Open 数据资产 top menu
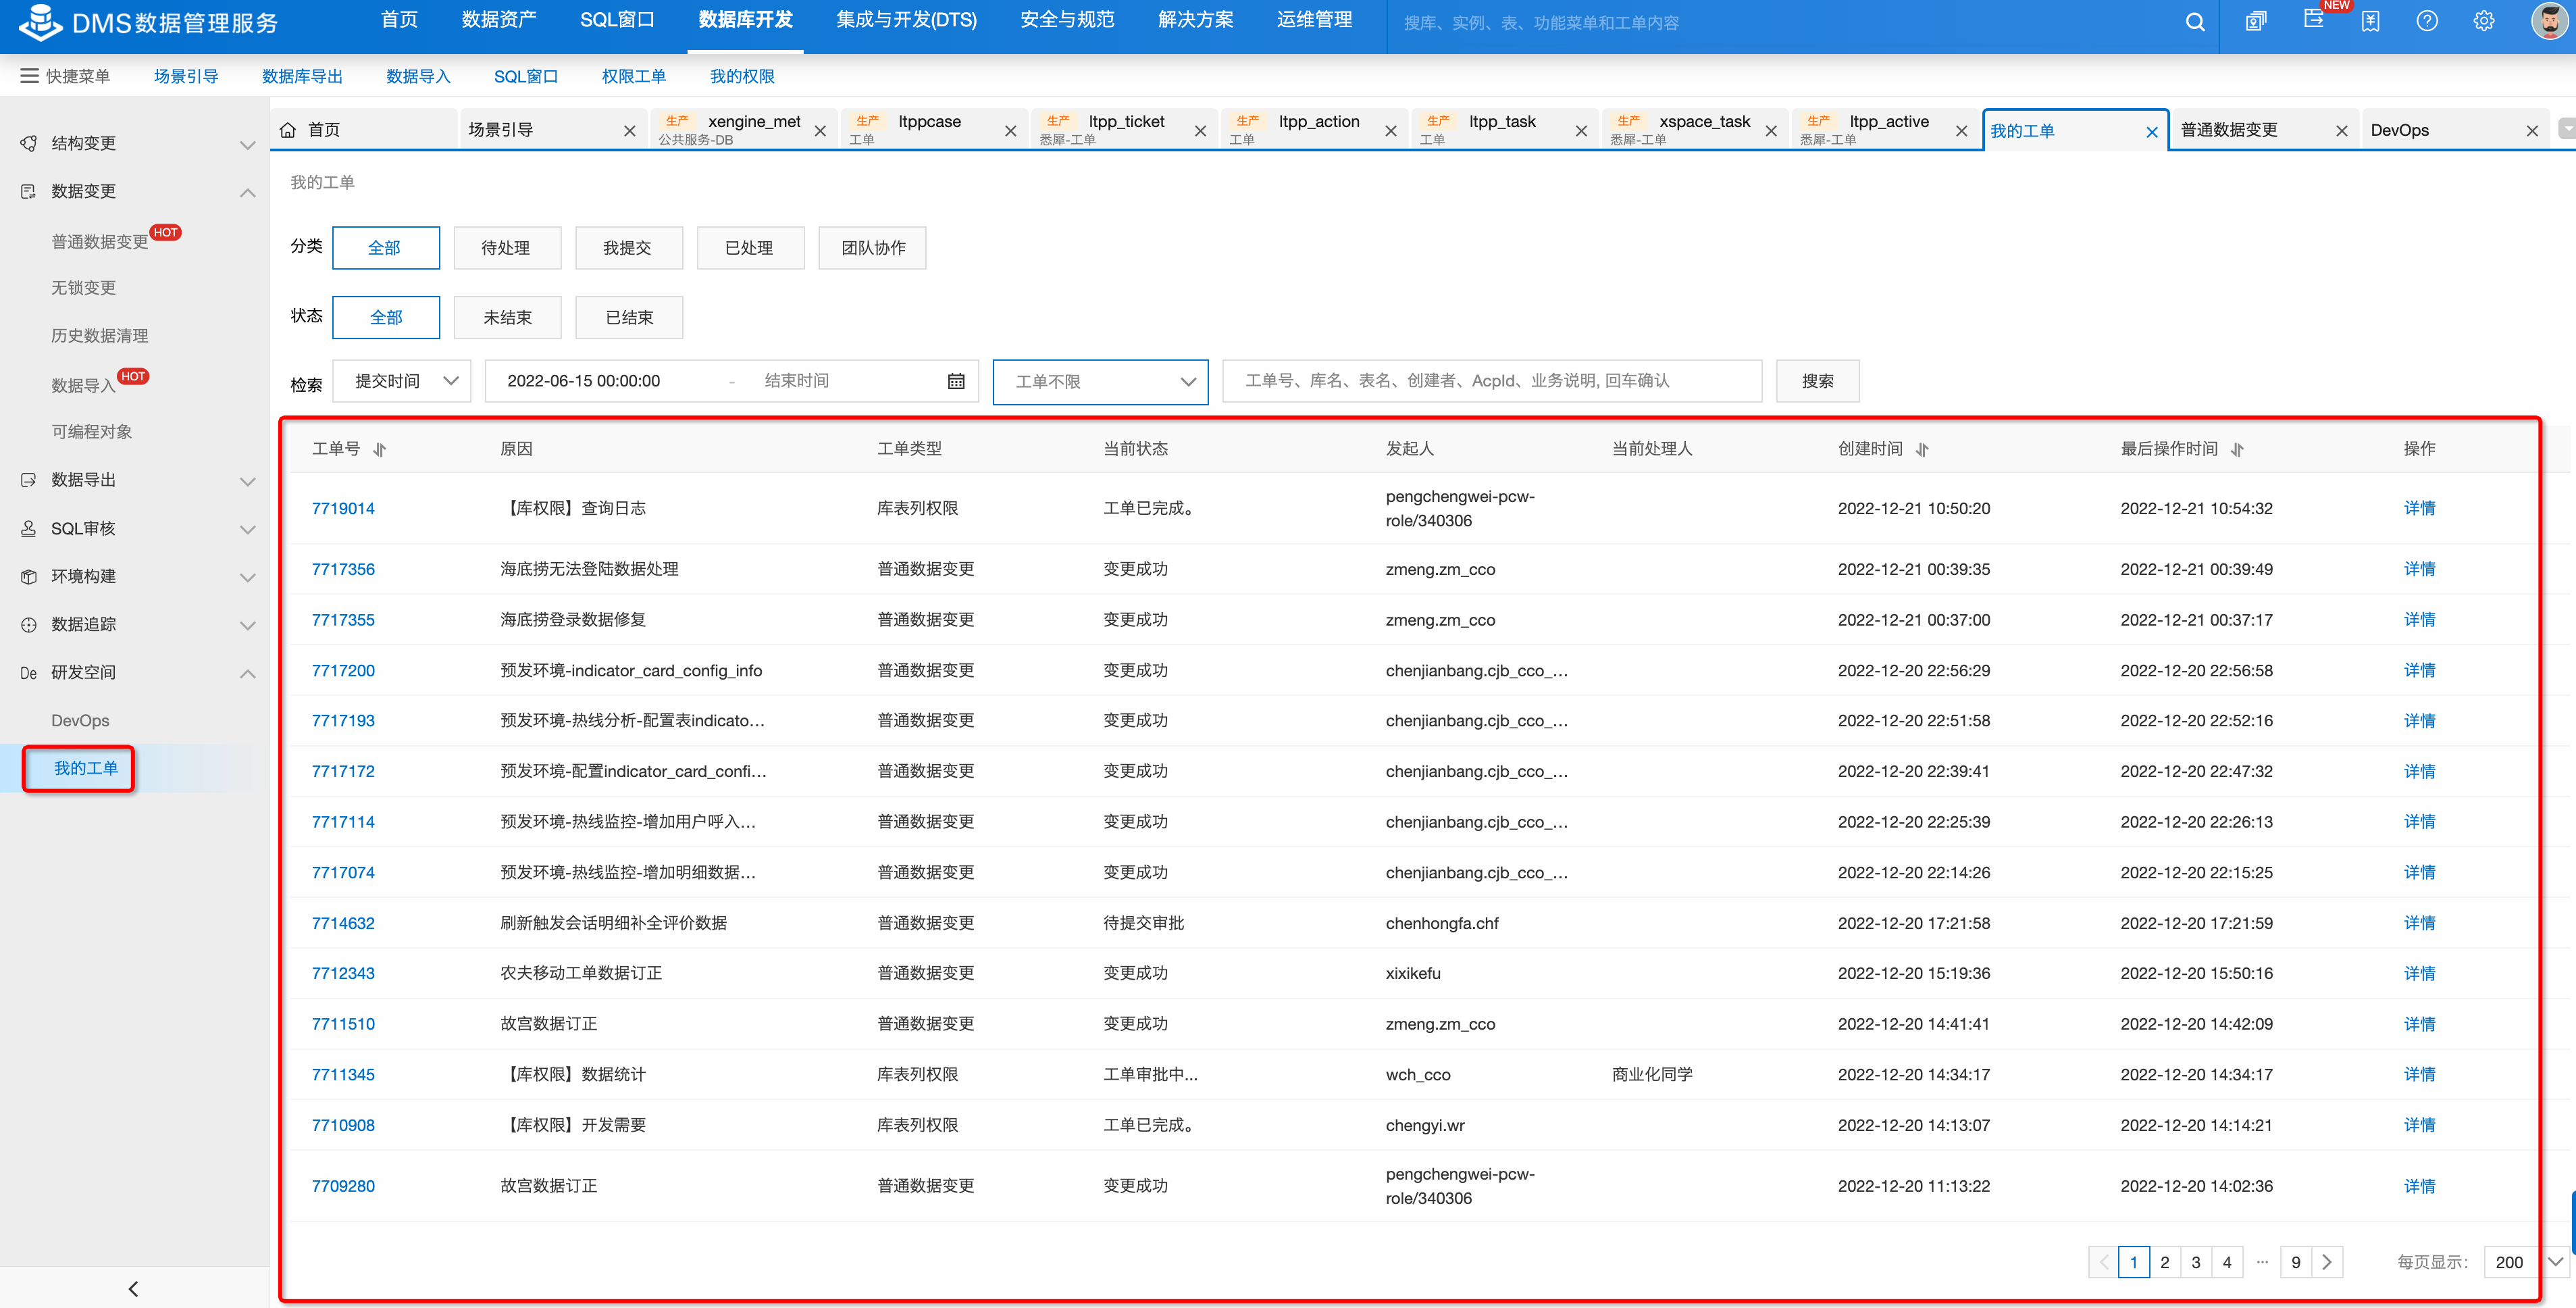2576x1308 pixels. click(499, 20)
